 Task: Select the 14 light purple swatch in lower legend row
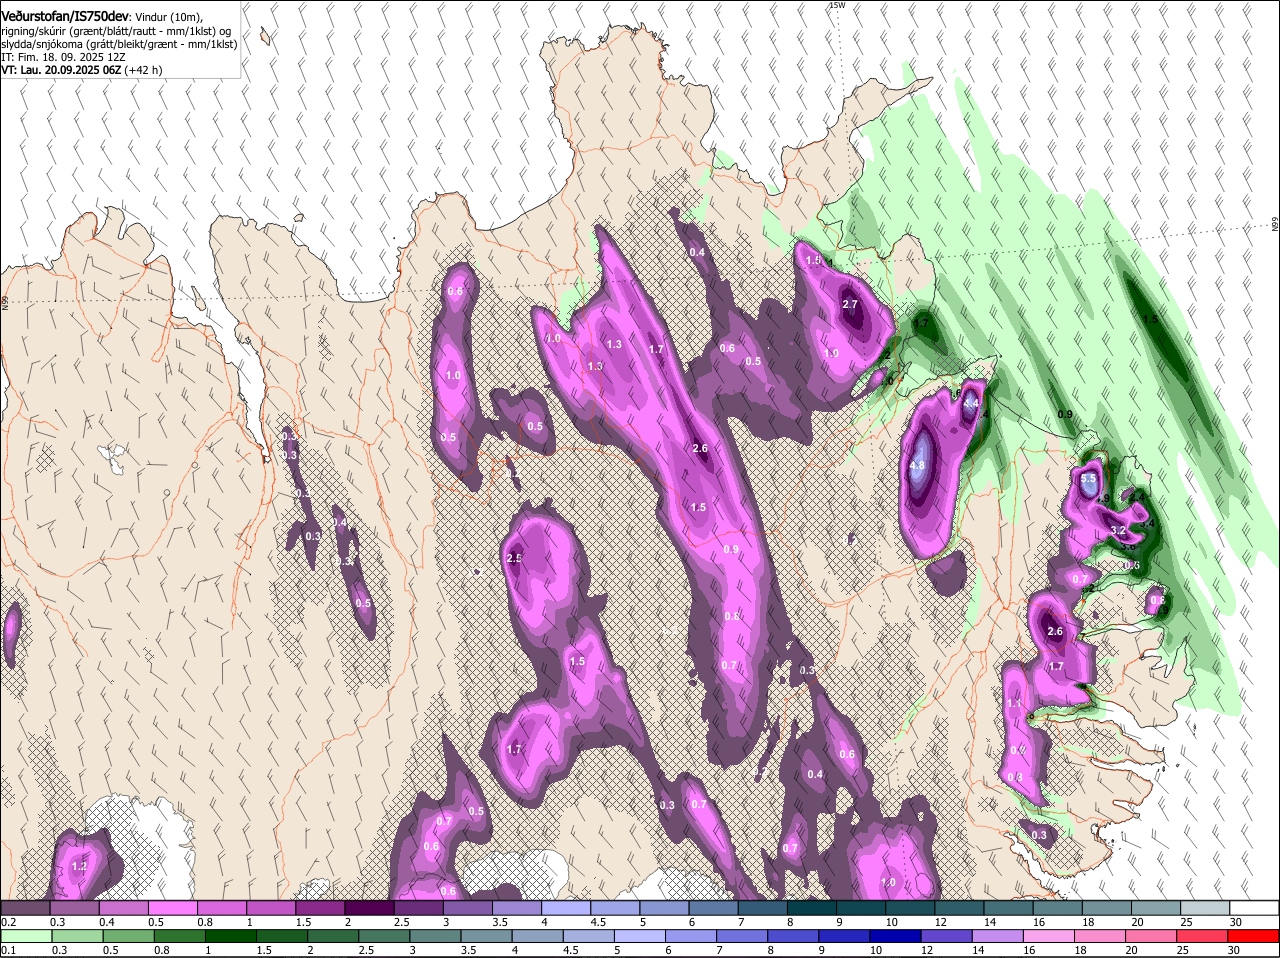tap(998, 937)
